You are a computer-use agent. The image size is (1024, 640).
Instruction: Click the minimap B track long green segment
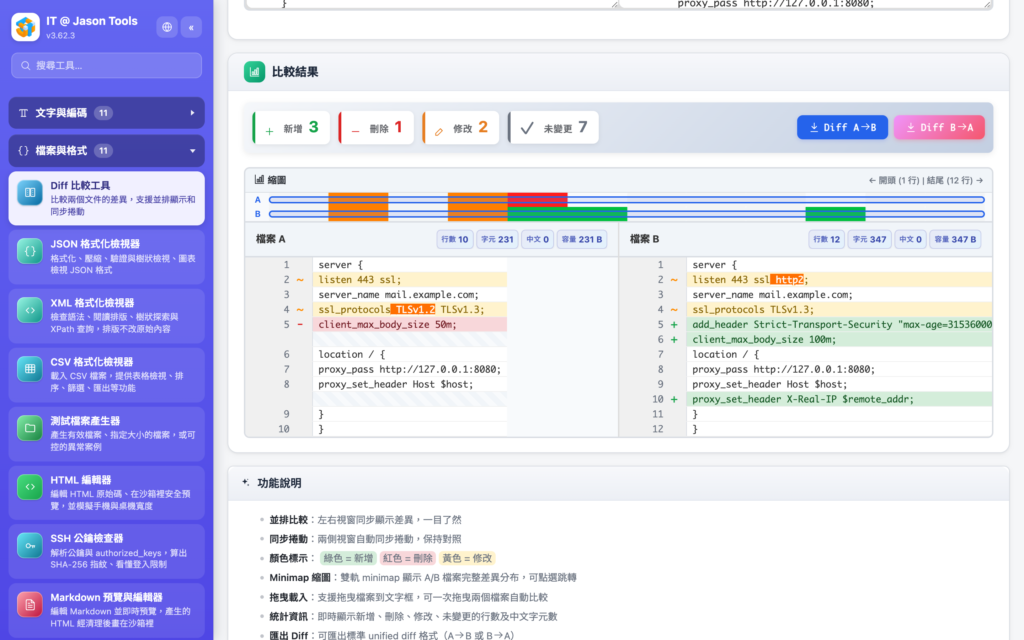[568, 214]
